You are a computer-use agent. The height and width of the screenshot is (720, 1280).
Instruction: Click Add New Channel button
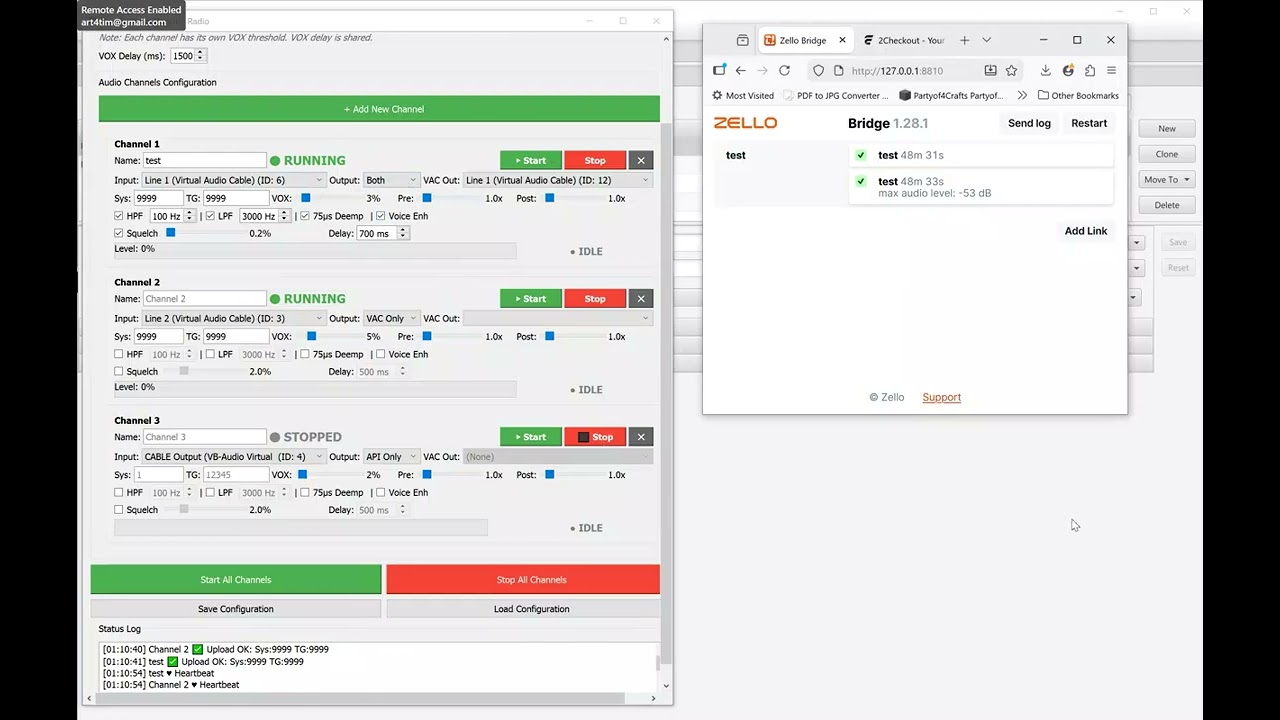(x=379, y=109)
